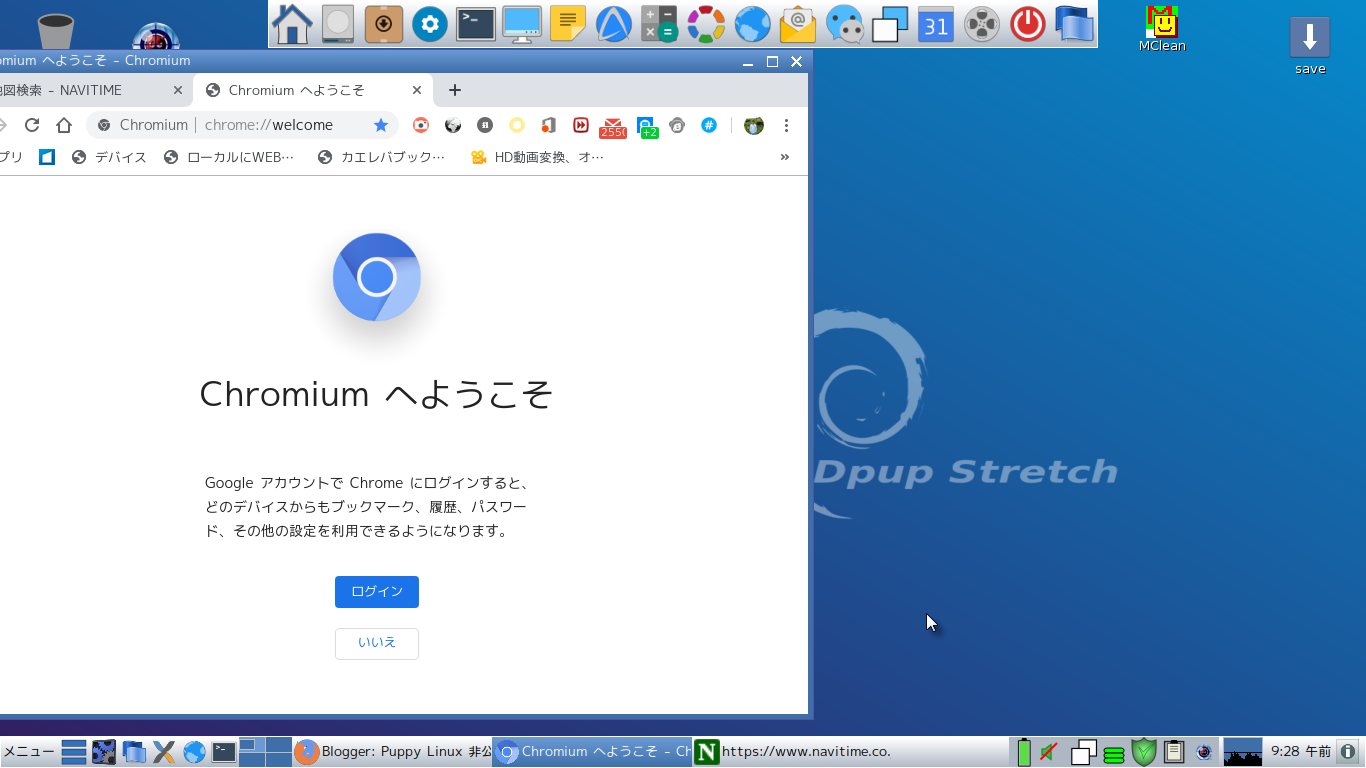
Task: Open a new tab with plus button
Action: [x=454, y=90]
